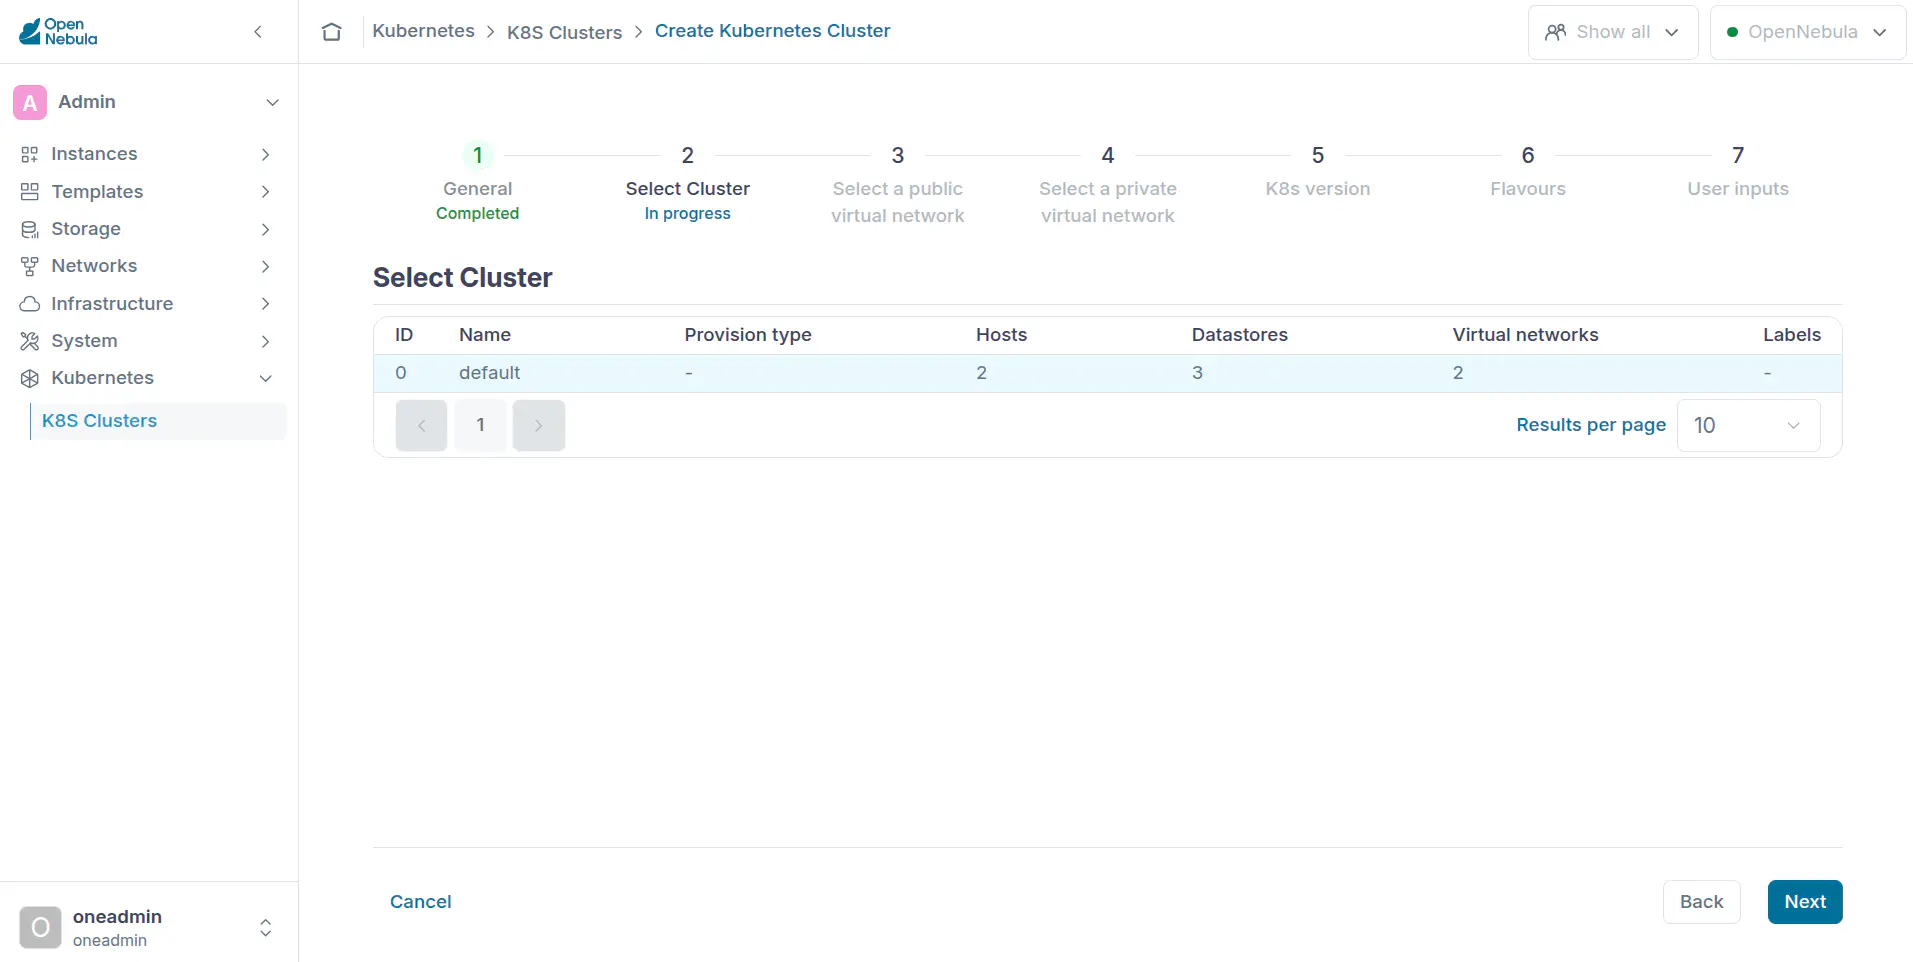
Task: Sort by ID column header
Action: pos(404,335)
